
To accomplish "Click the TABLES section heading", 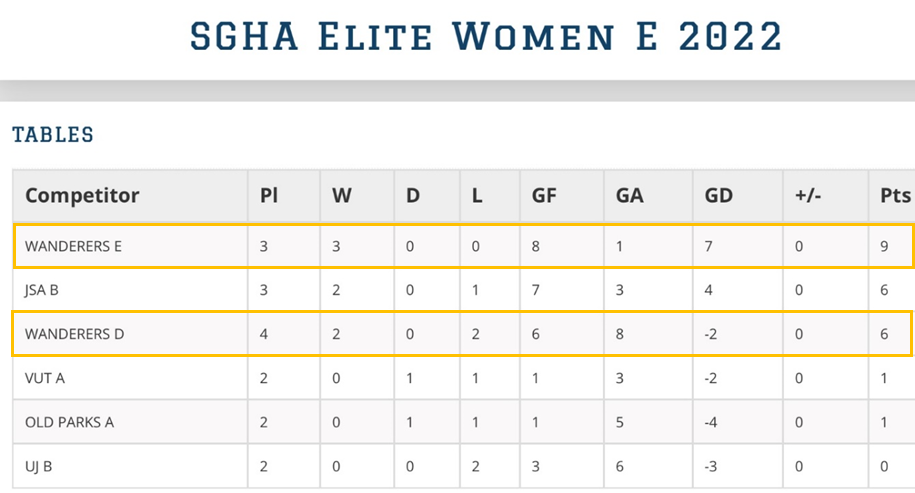I will (x=53, y=135).
